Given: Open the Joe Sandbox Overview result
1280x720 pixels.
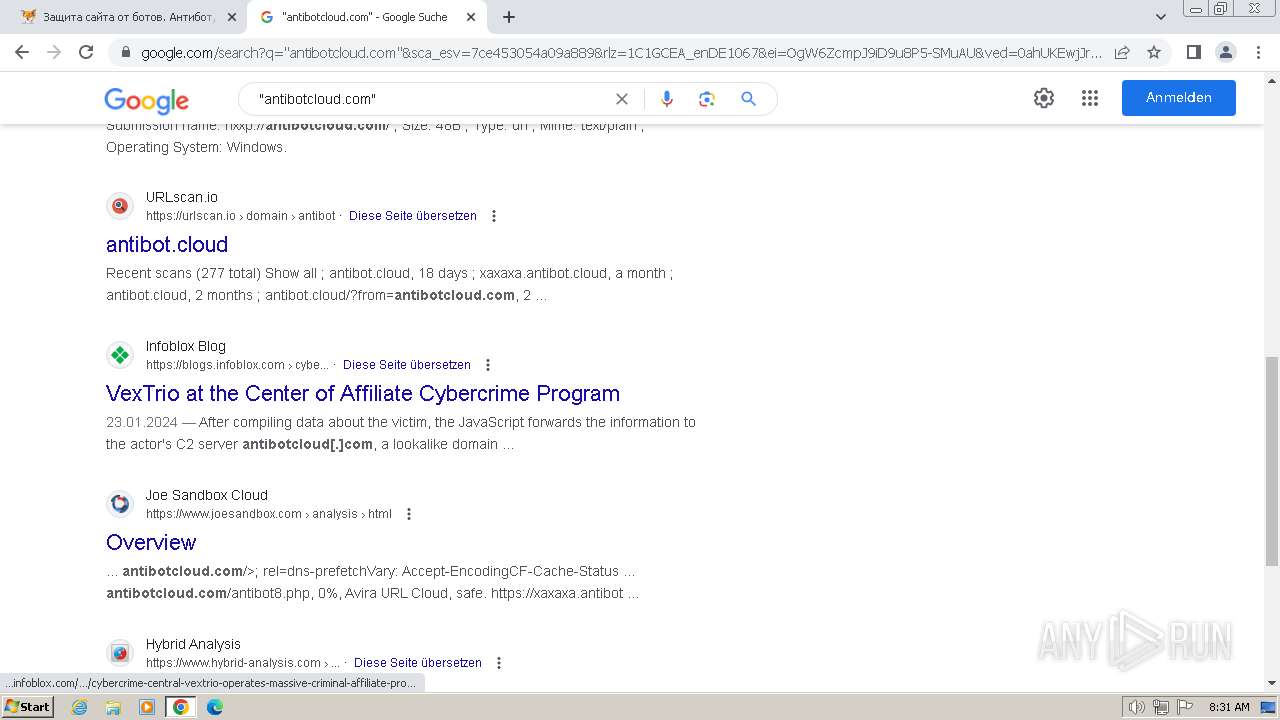Looking at the screenshot, I should click(151, 542).
